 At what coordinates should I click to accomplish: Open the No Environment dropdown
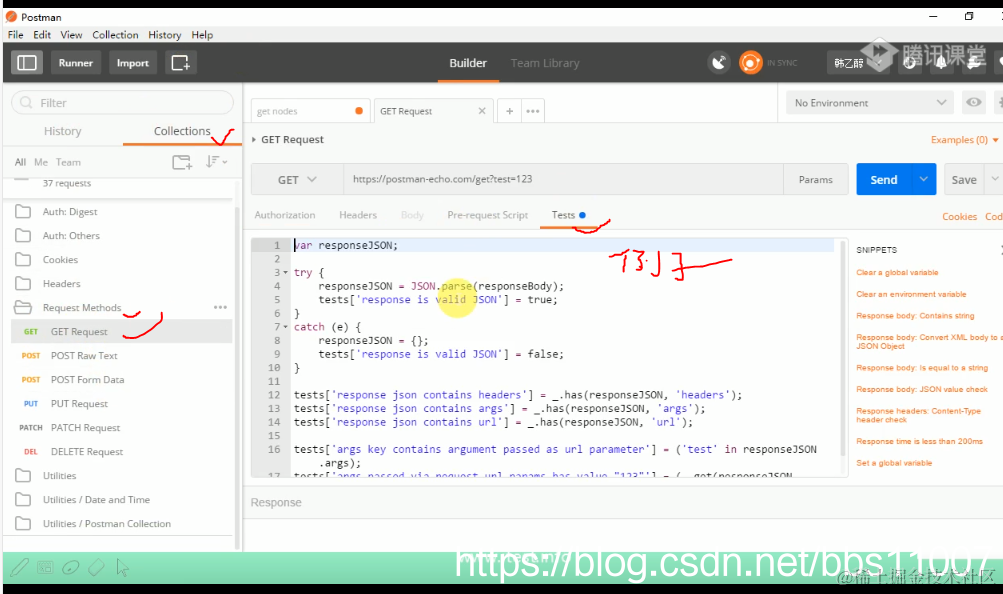coord(869,102)
